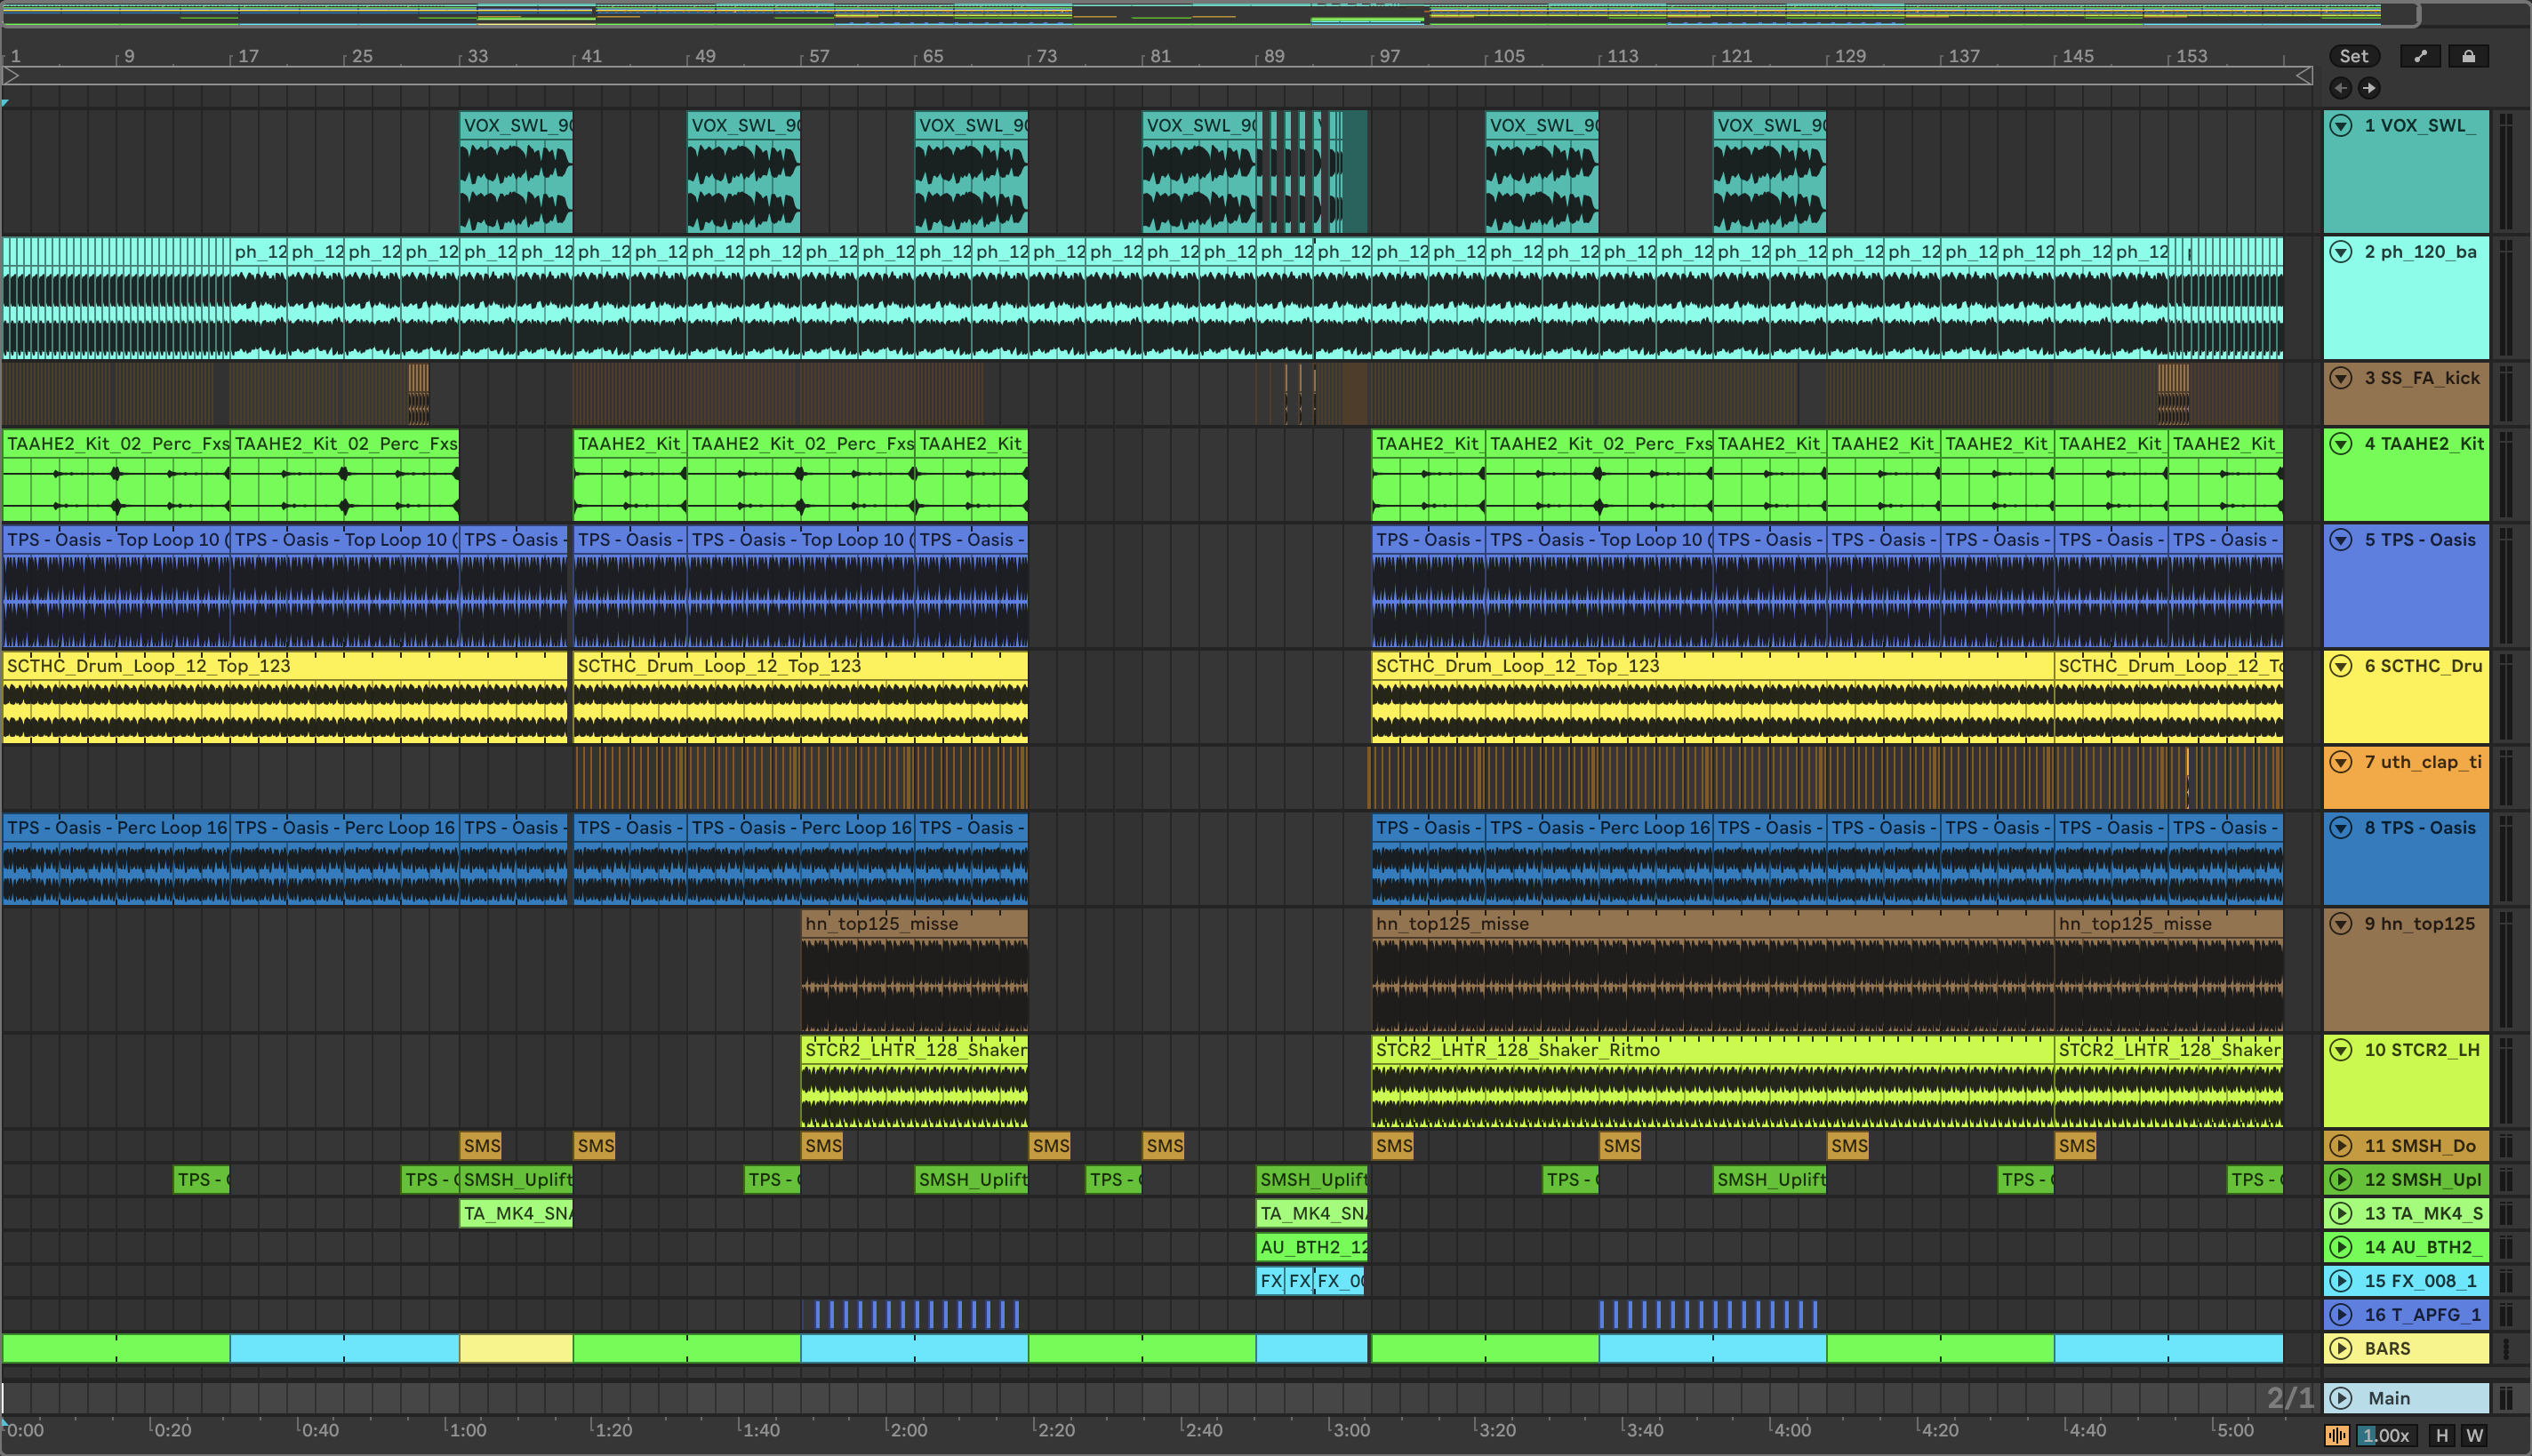Click the loop start bracket marker
Image resolution: width=2532 pixels, height=1456 pixels.
pos(12,75)
